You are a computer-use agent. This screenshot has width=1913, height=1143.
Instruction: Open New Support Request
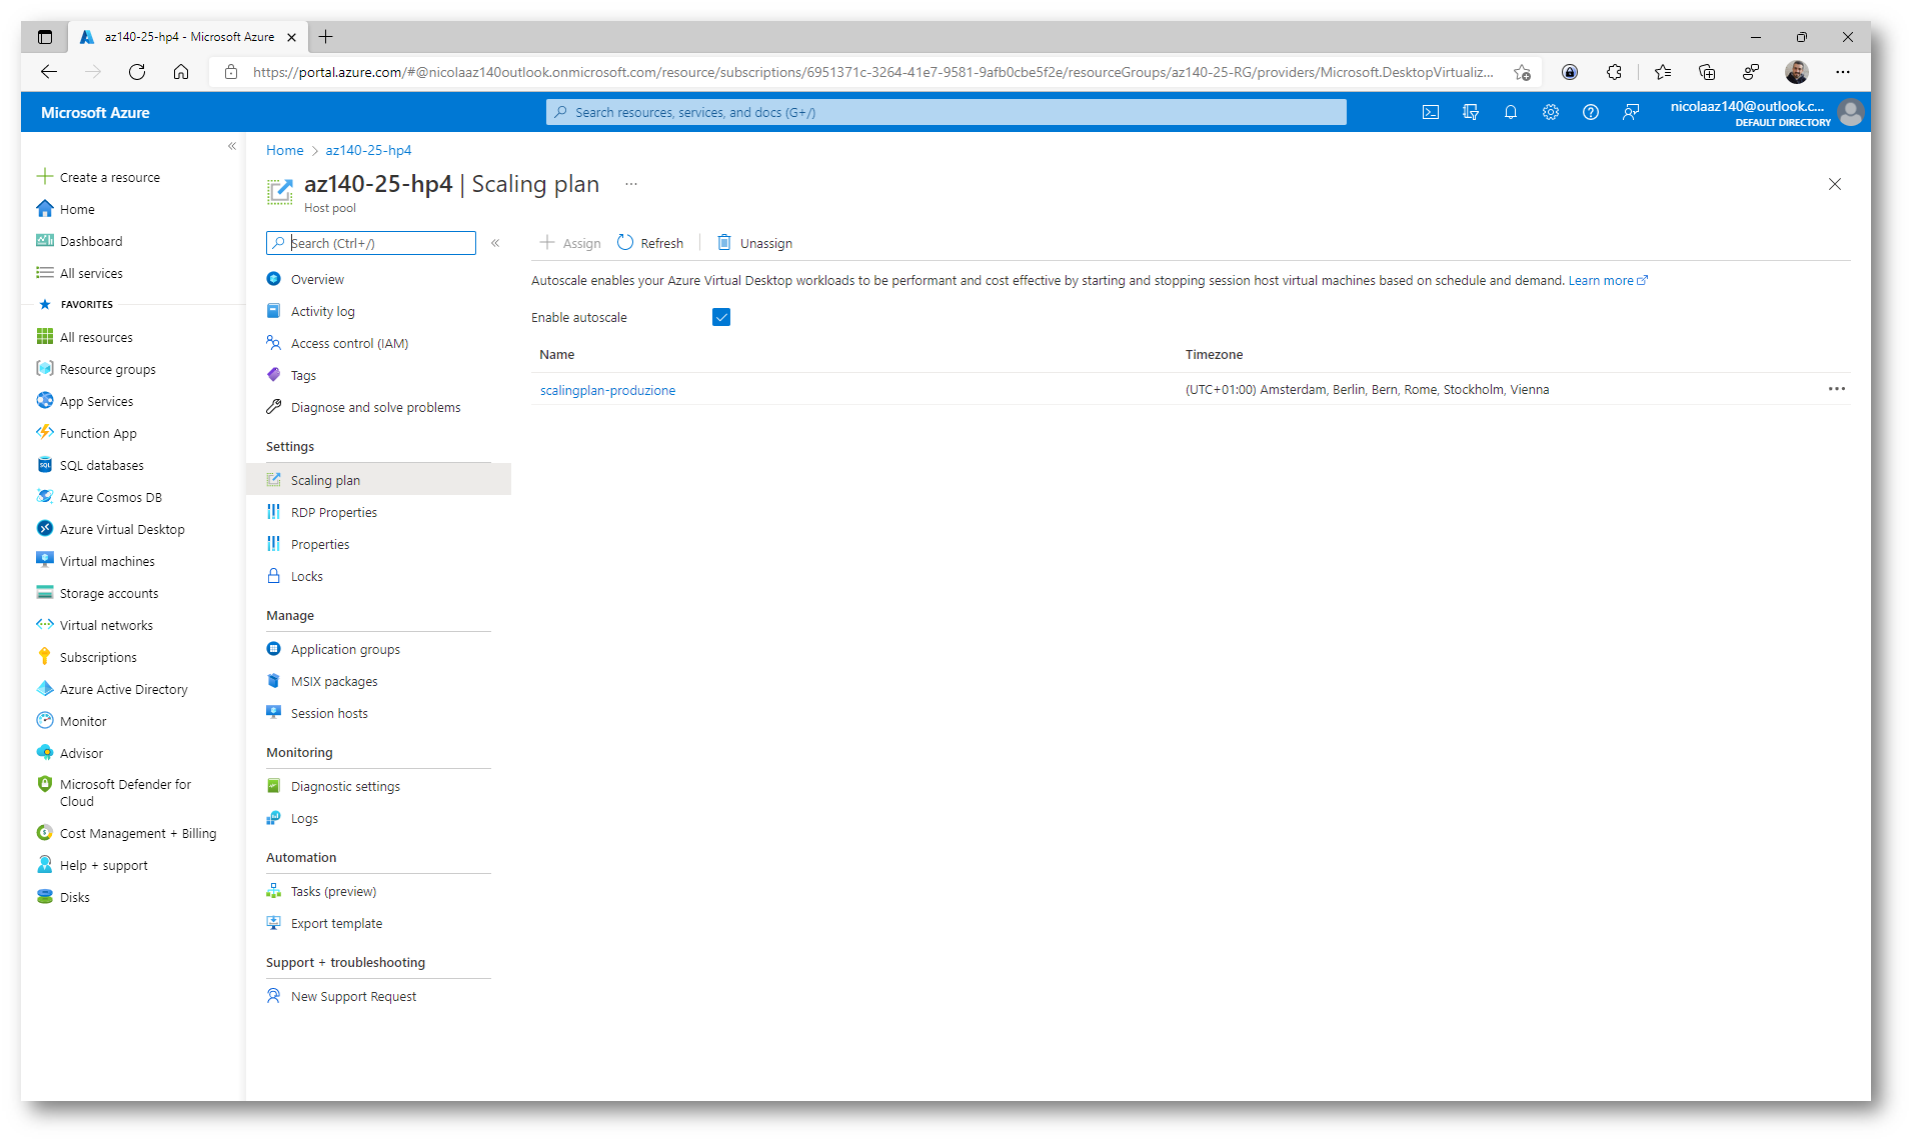[353, 996]
